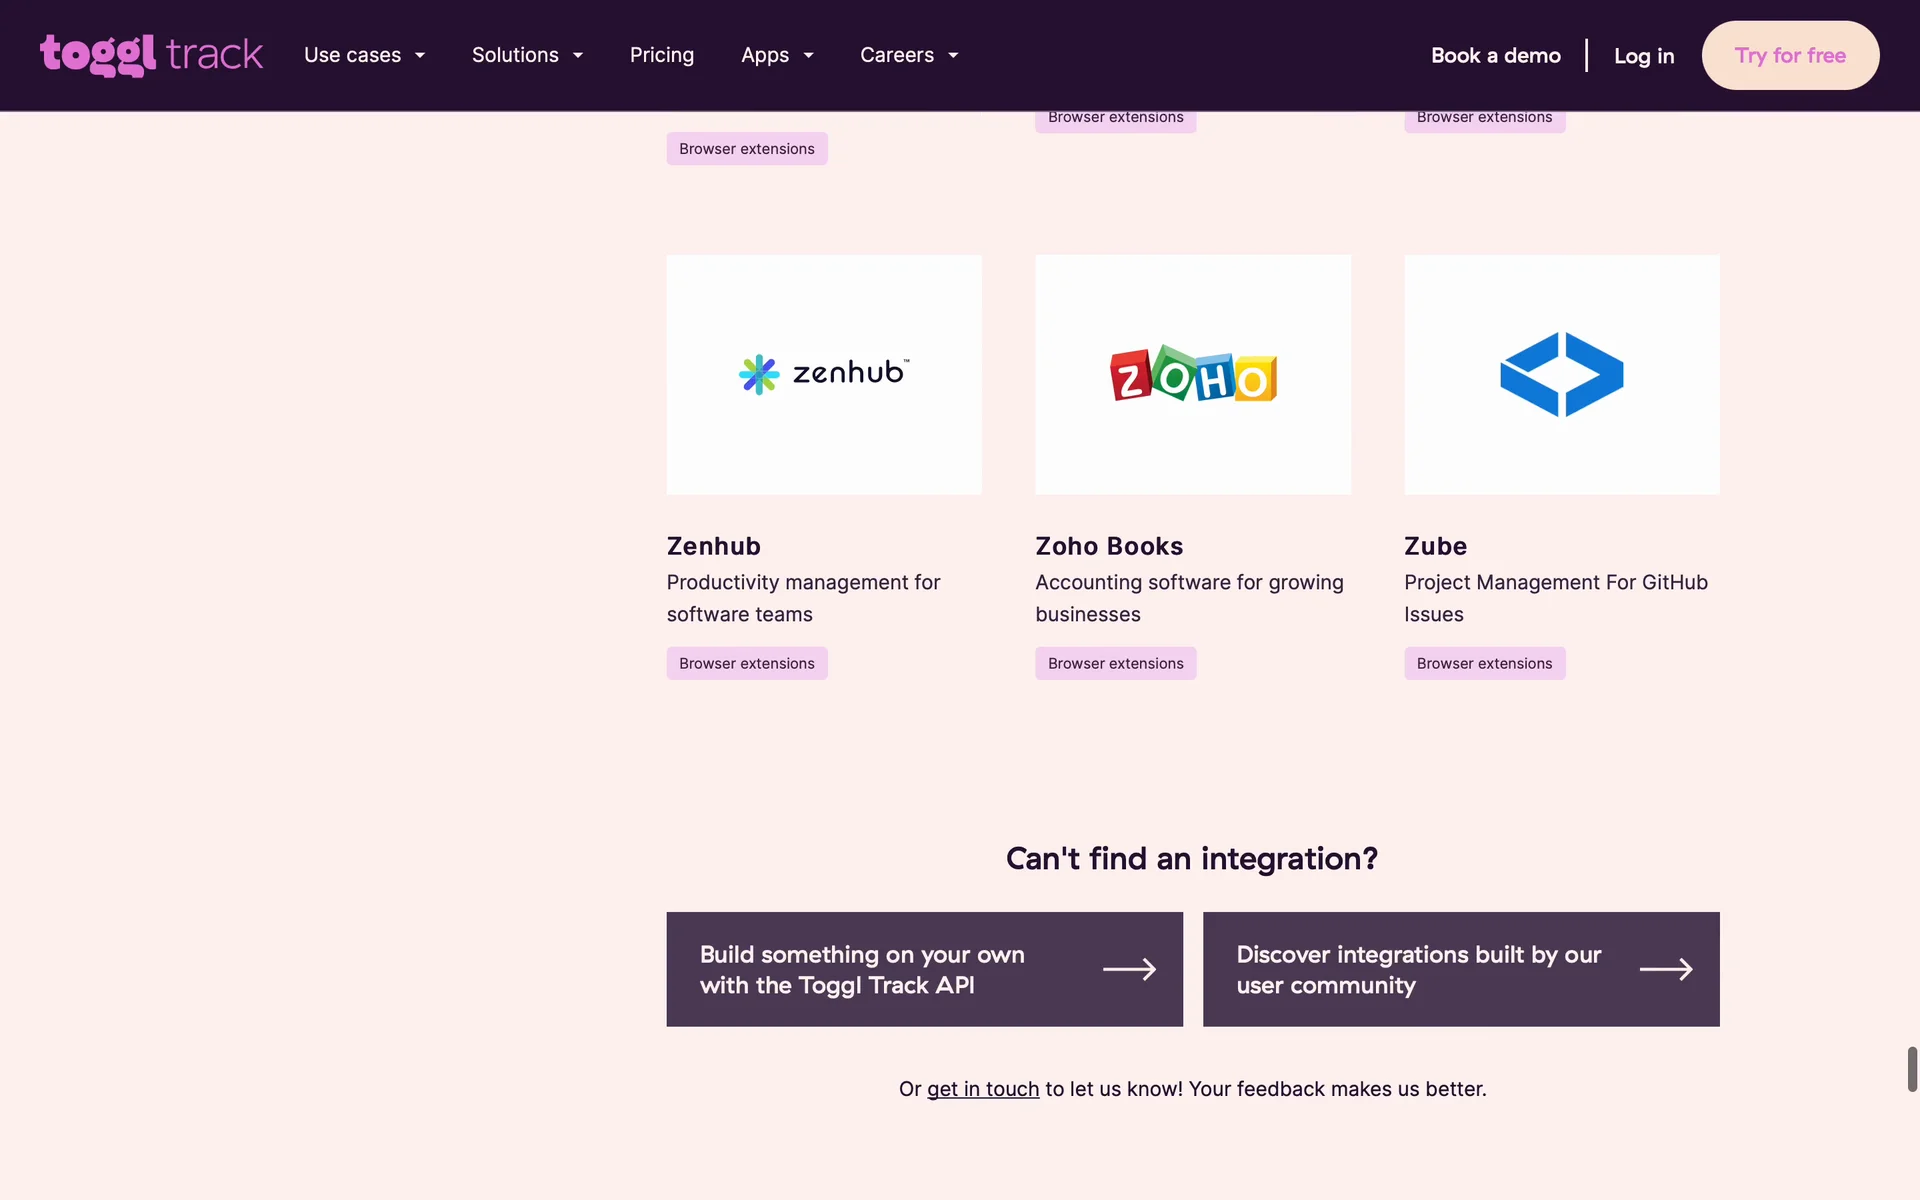Screen dimensions: 1920x1200
Task: Click Browser extensions tag under Zube
Action: pos(1484,663)
